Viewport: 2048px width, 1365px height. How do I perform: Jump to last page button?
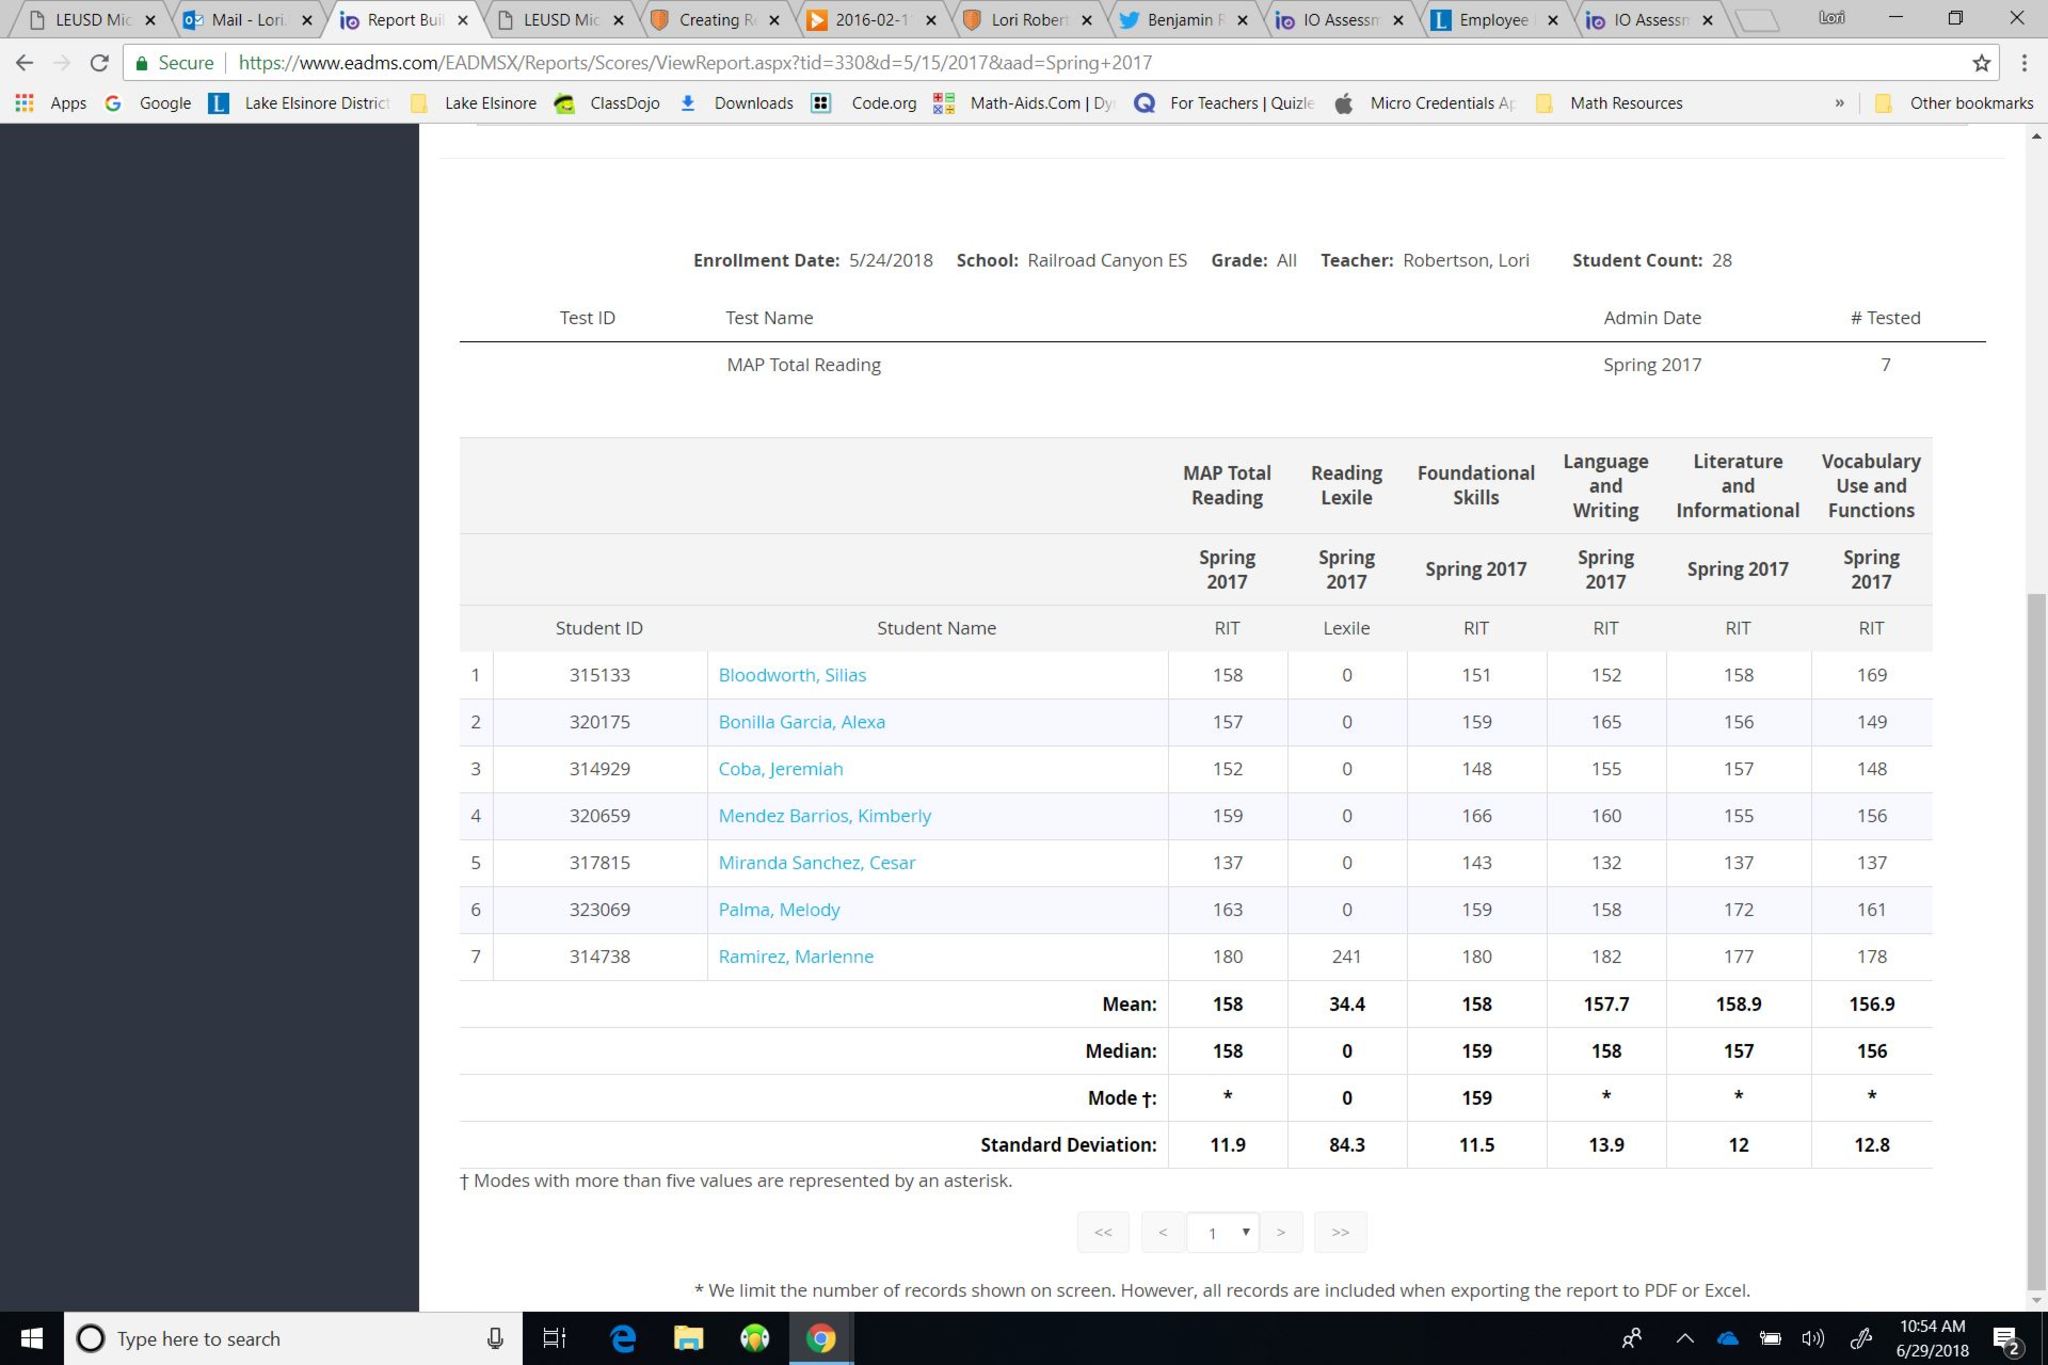pos(1340,1232)
